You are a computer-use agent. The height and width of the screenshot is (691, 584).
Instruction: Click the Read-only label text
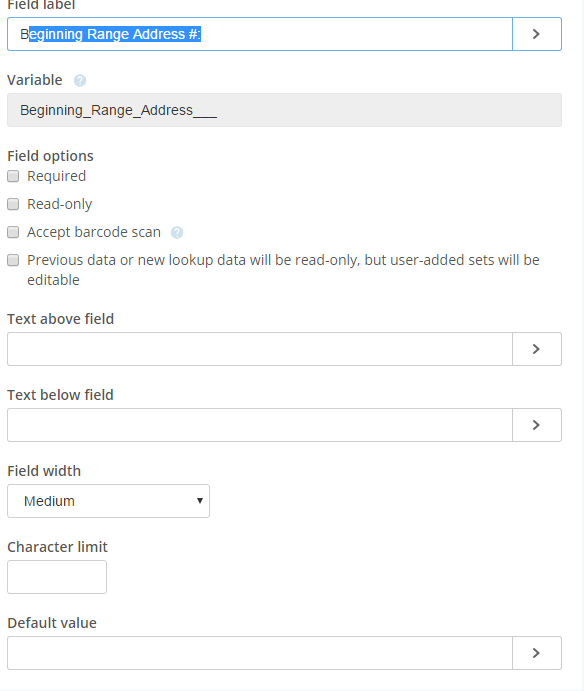tap(60, 204)
